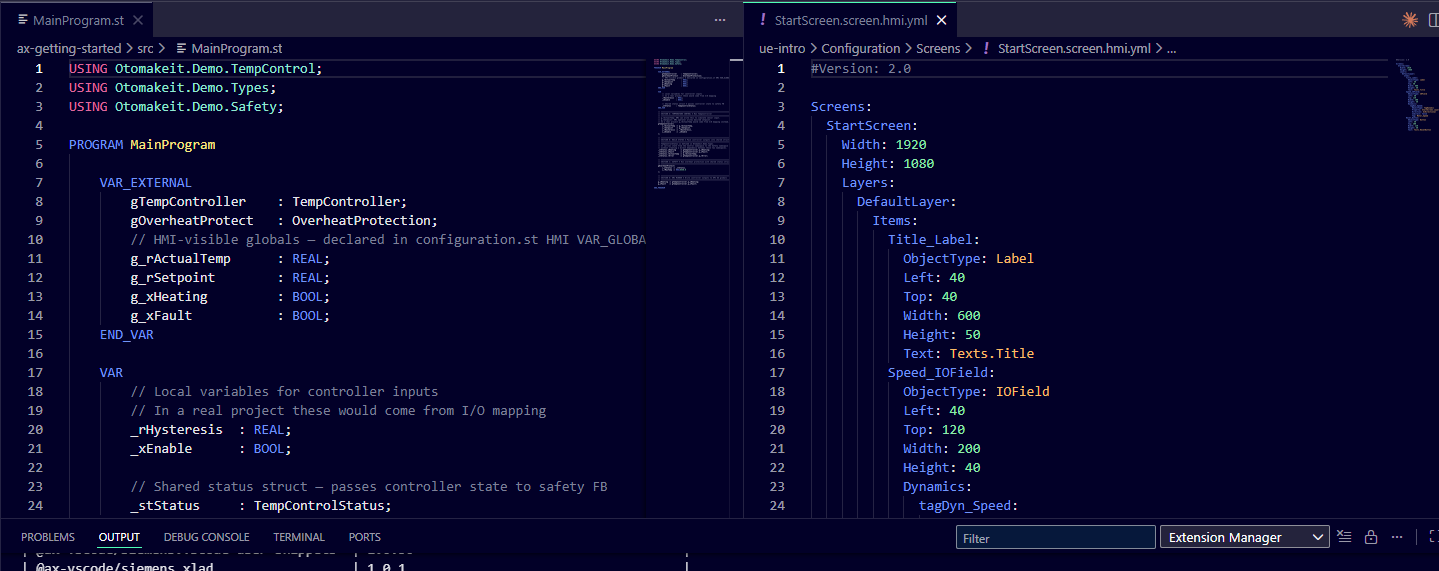Switch to DEBUG CONSOLE panel

pyautogui.click(x=207, y=537)
